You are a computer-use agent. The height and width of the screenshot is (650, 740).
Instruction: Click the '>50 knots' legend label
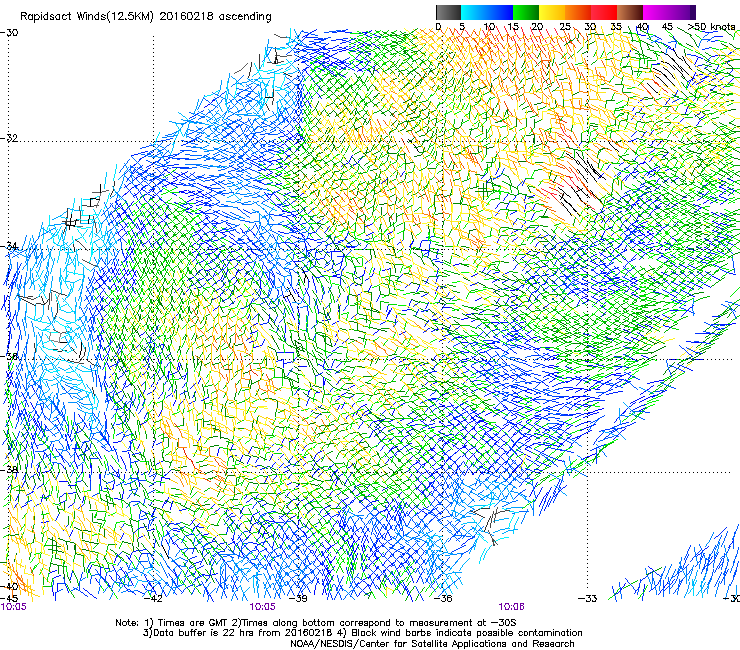pyautogui.click(x=711, y=26)
